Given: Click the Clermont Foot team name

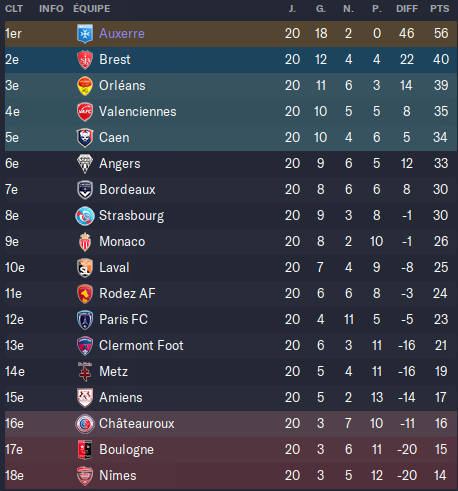Looking at the screenshot, I should click(x=141, y=346).
